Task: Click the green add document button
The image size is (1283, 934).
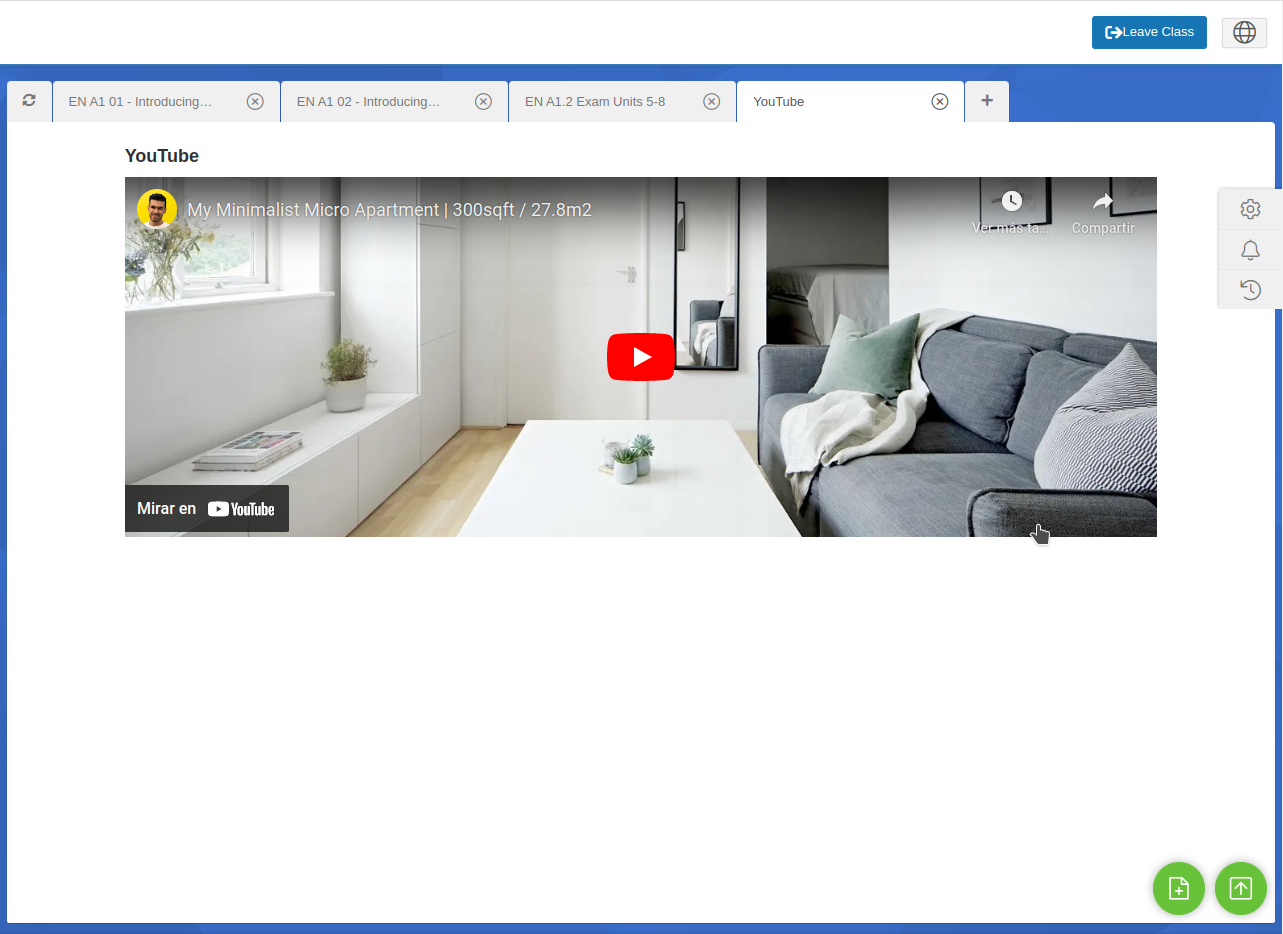Action: [x=1179, y=888]
